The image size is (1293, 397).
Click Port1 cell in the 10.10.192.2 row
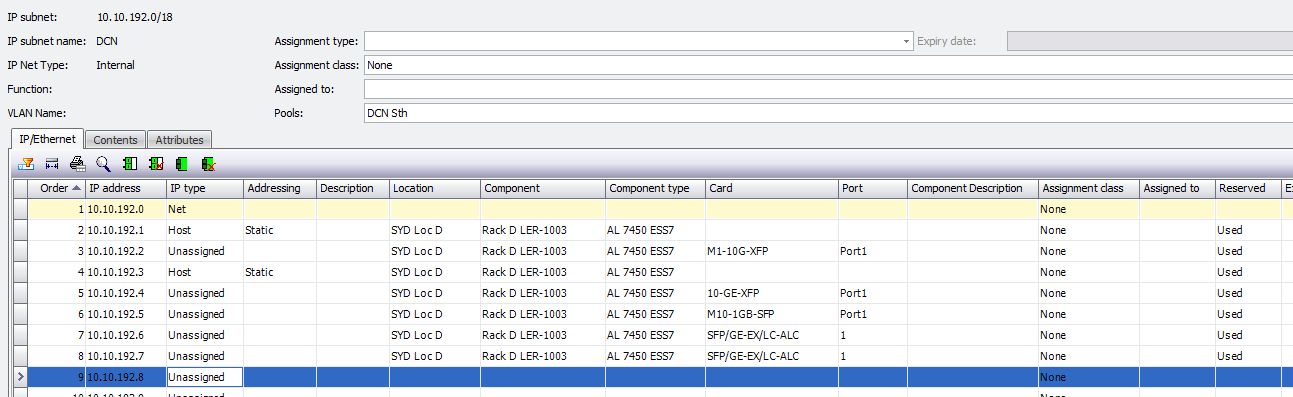coord(873,251)
